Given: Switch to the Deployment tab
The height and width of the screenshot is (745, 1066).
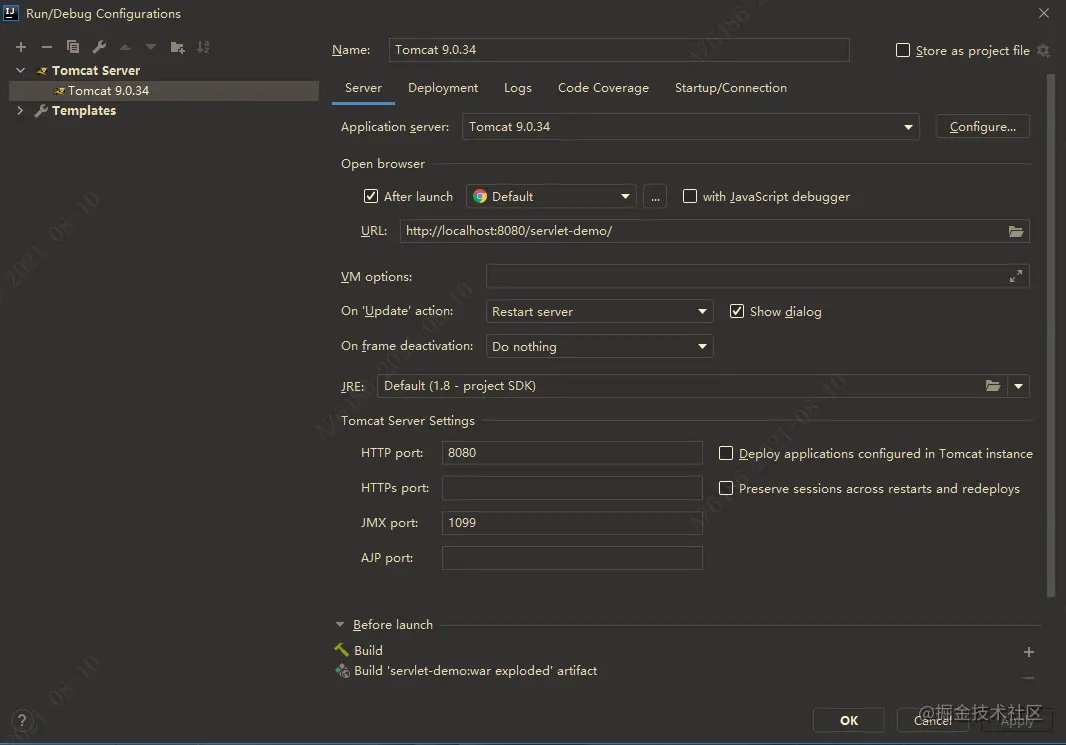Looking at the screenshot, I should pyautogui.click(x=443, y=88).
